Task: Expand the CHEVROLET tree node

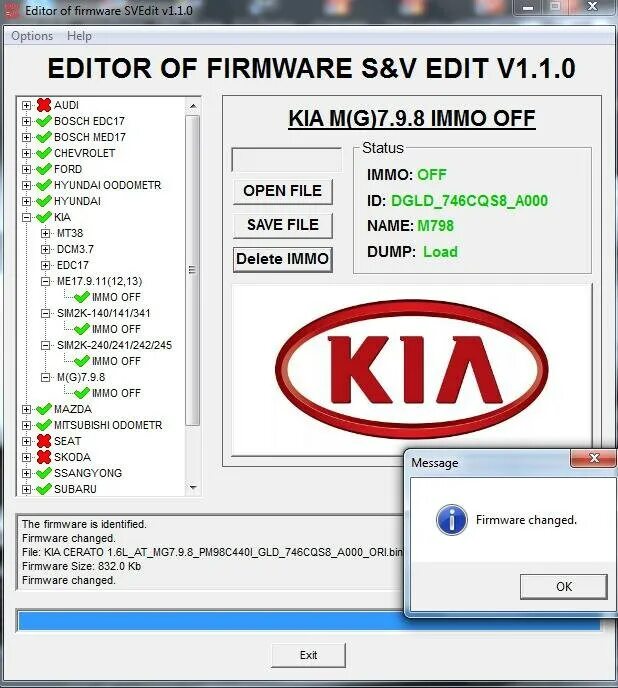Action: click(26, 153)
